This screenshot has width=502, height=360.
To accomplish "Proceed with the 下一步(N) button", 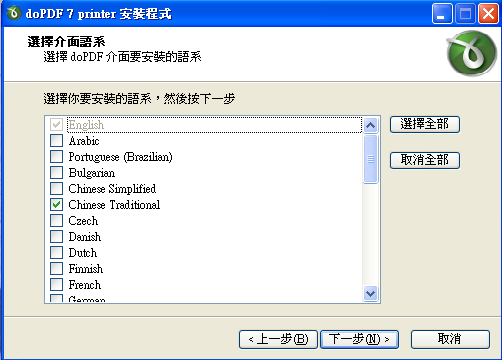I will (359, 339).
